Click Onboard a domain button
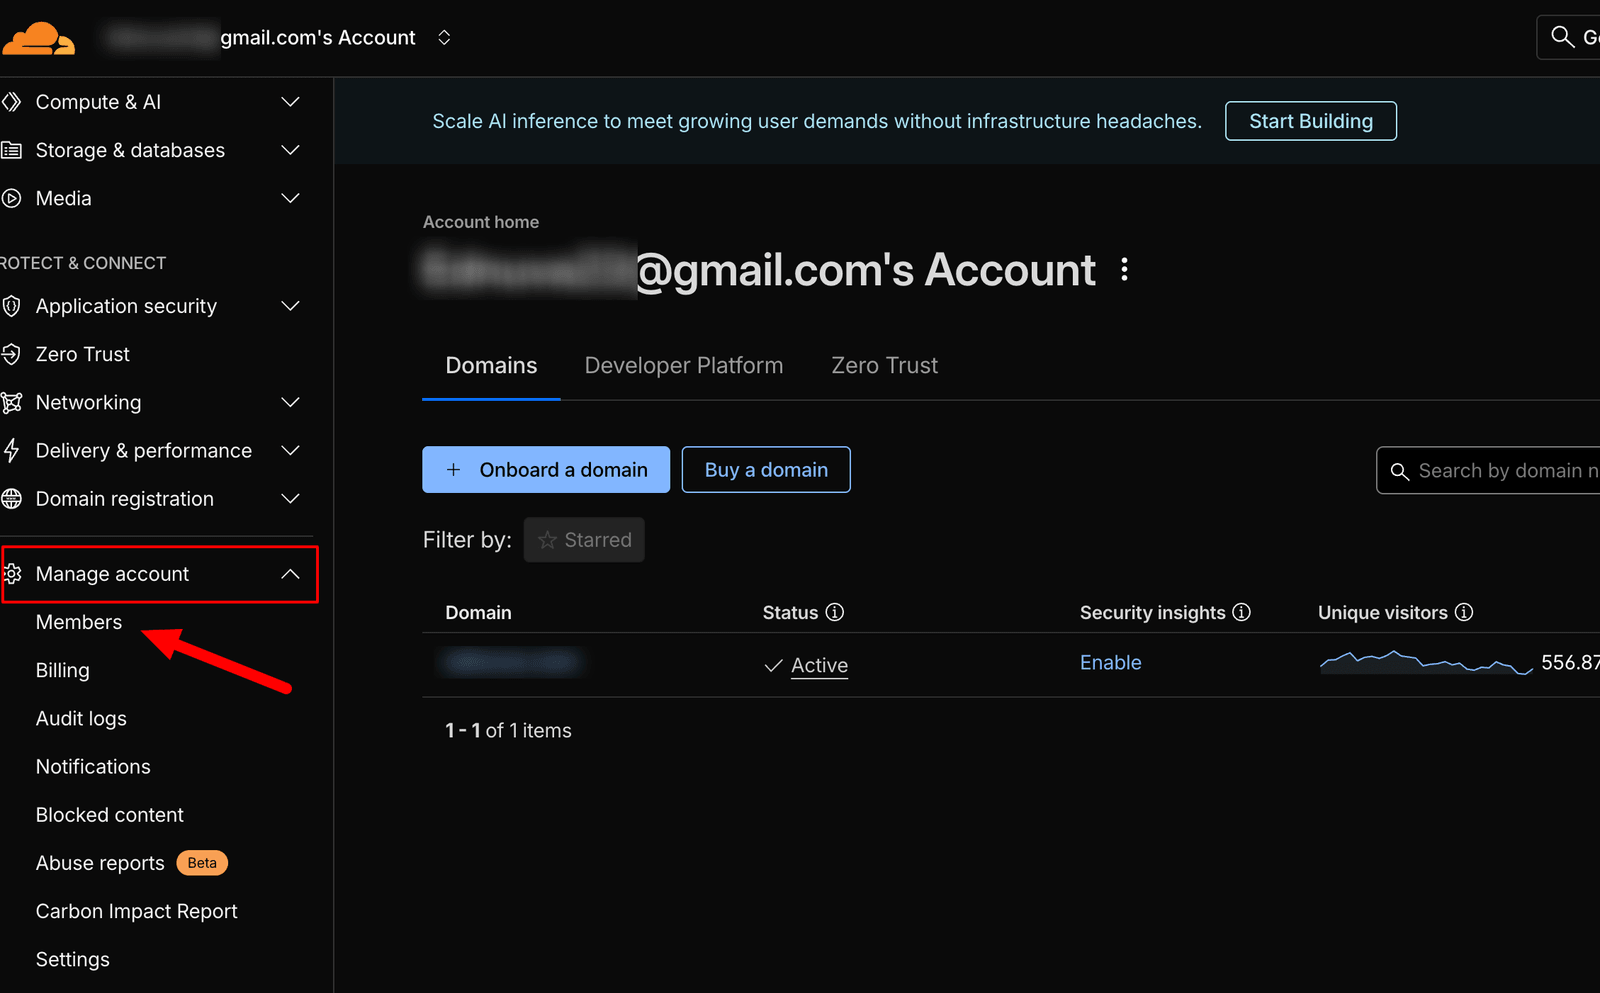The height and width of the screenshot is (993, 1600). click(546, 469)
